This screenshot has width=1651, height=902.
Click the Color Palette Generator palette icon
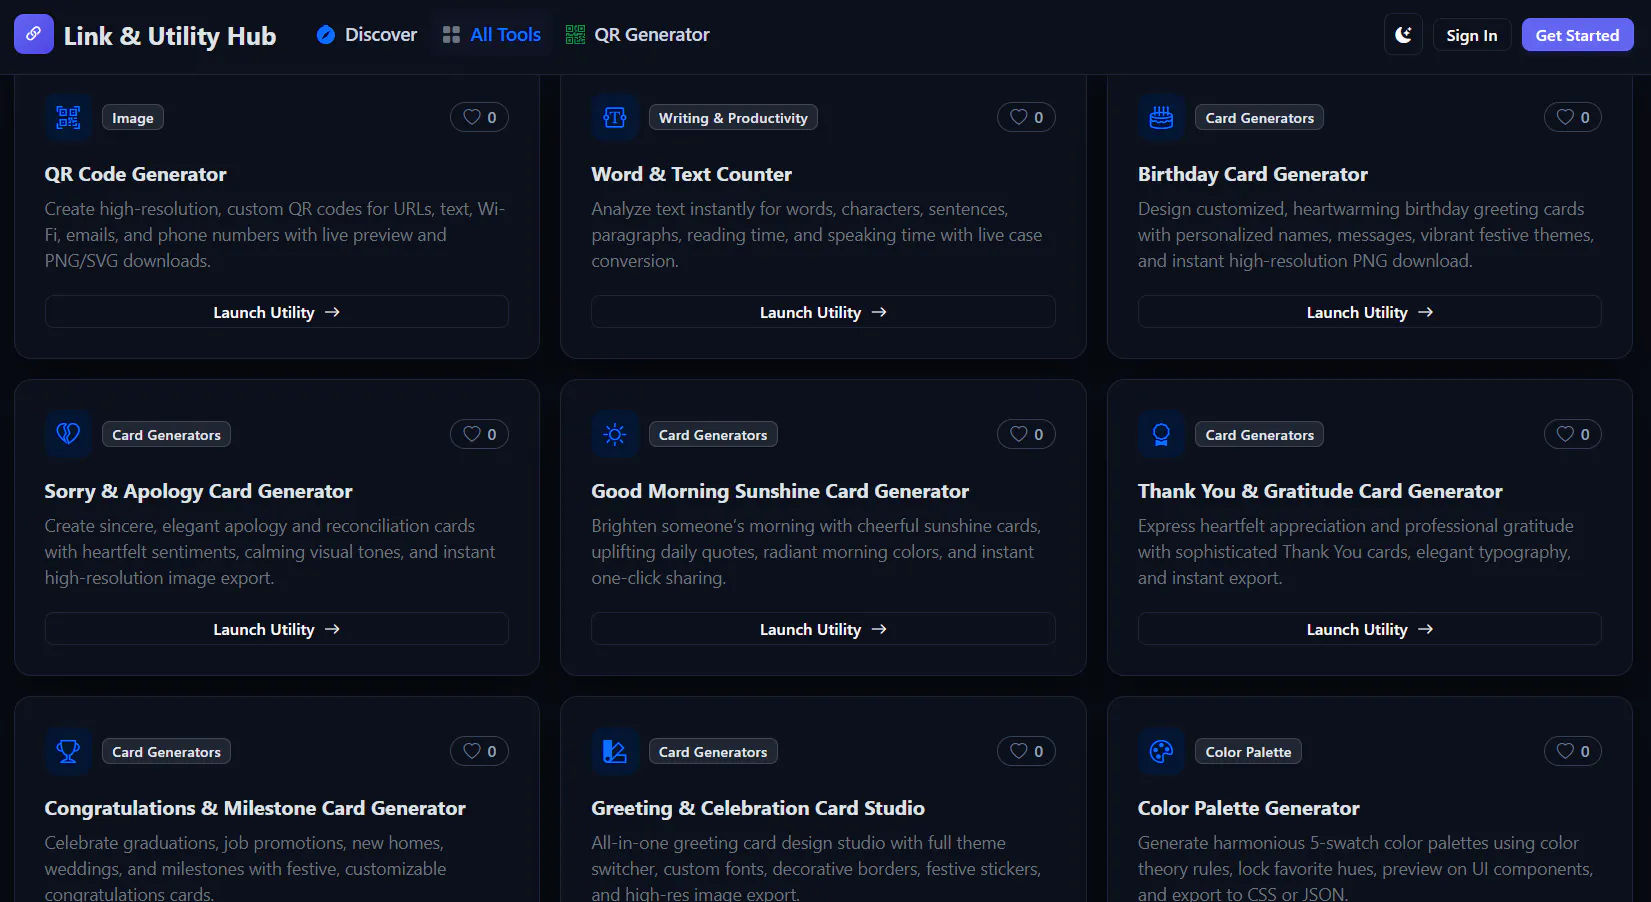pos(1161,752)
